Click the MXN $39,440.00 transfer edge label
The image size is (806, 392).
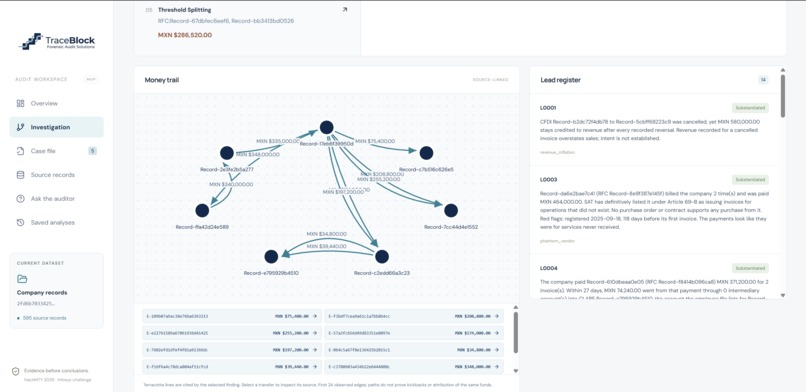coord(326,246)
